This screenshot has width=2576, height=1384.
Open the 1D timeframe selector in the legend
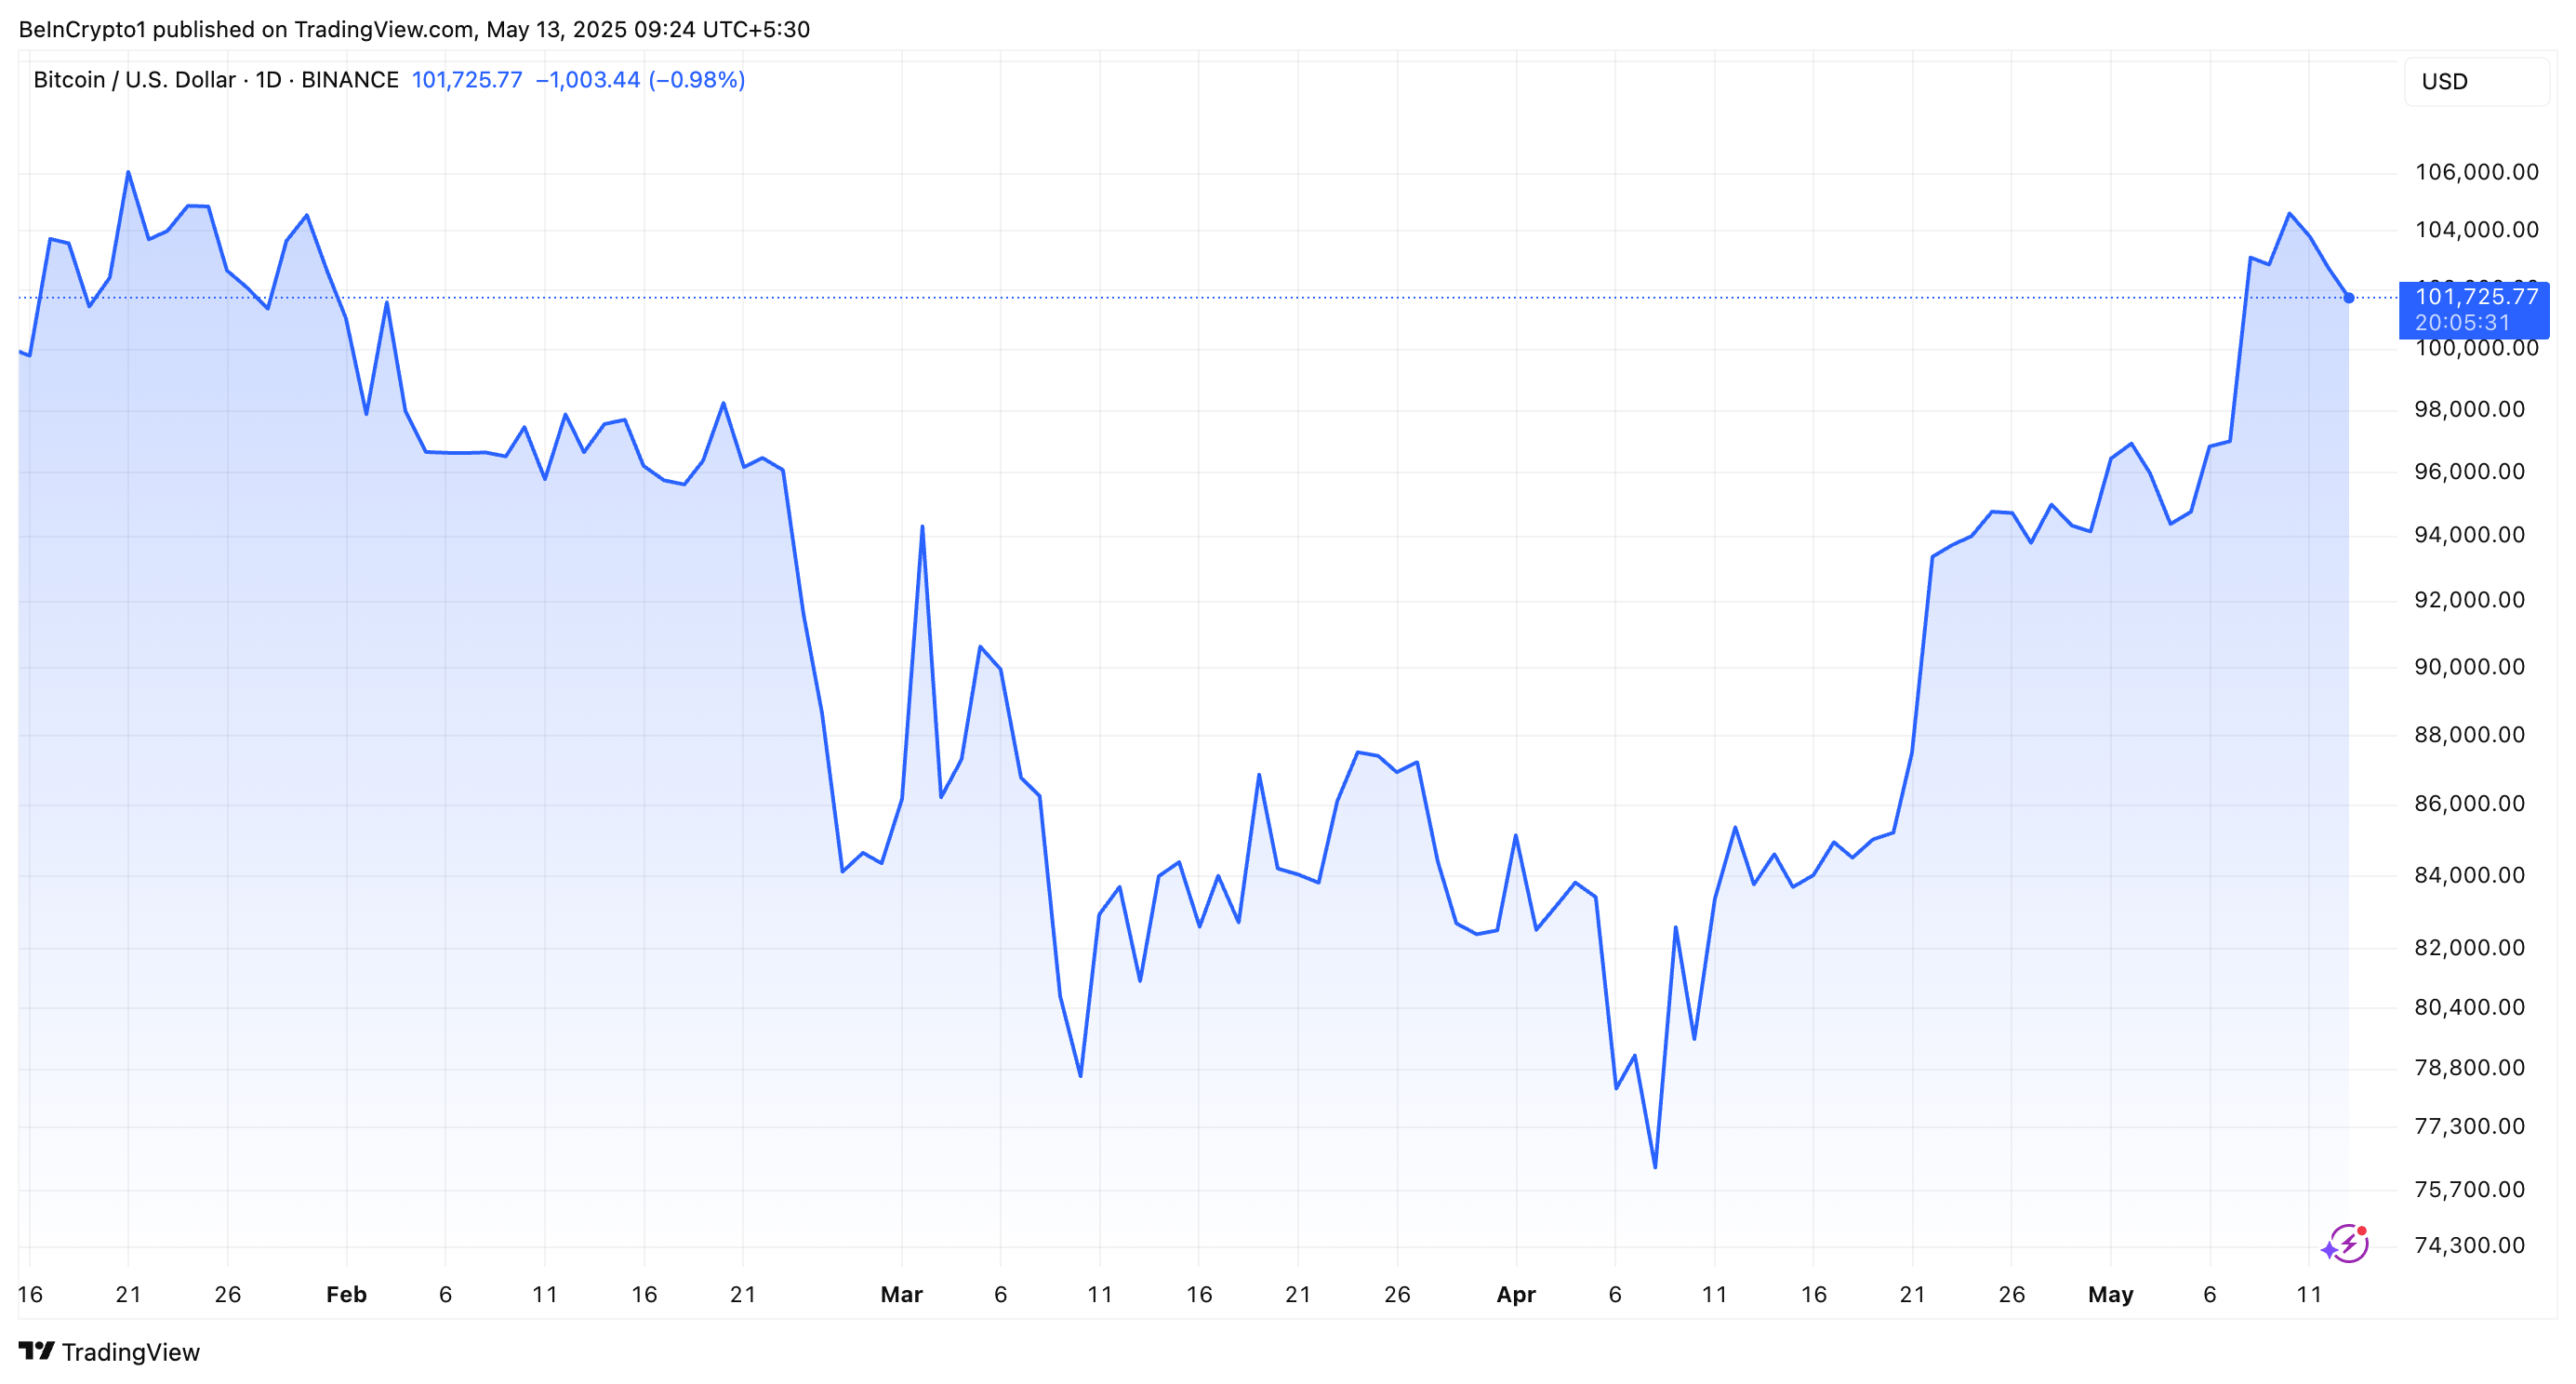(266, 80)
